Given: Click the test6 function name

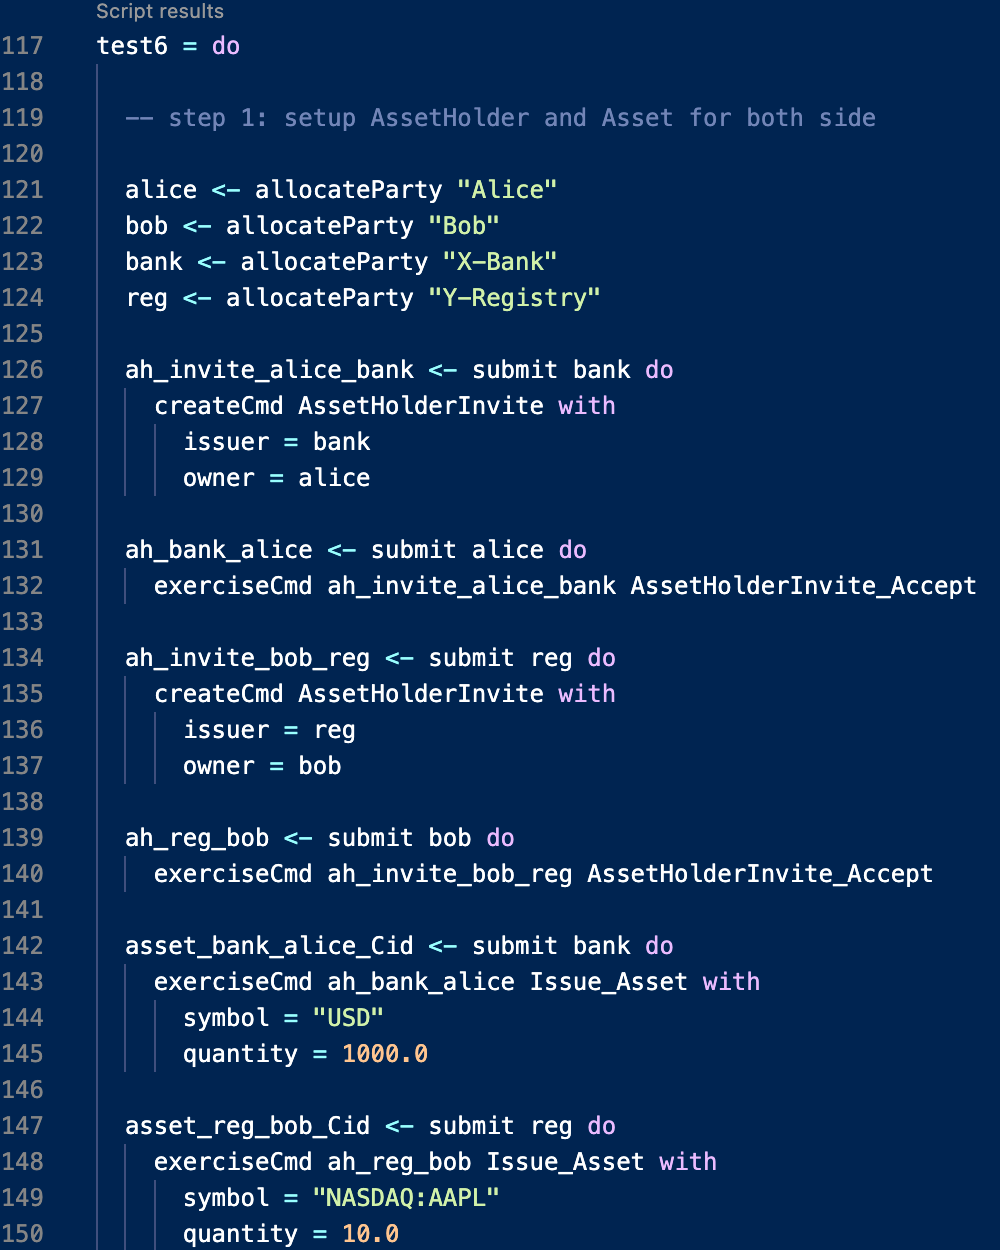Looking at the screenshot, I should pos(132,46).
